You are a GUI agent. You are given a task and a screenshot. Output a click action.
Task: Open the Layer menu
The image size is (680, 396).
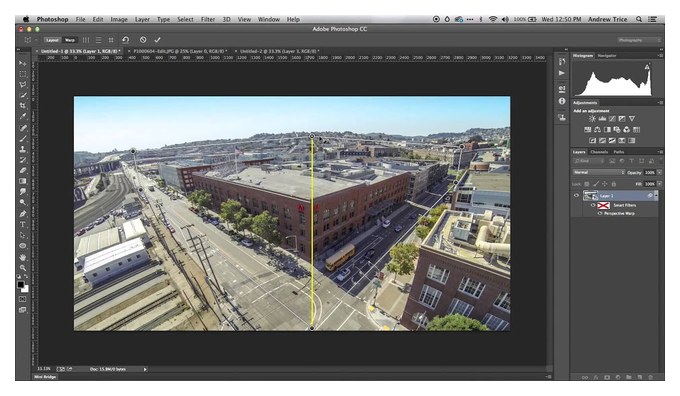click(142, 19)
